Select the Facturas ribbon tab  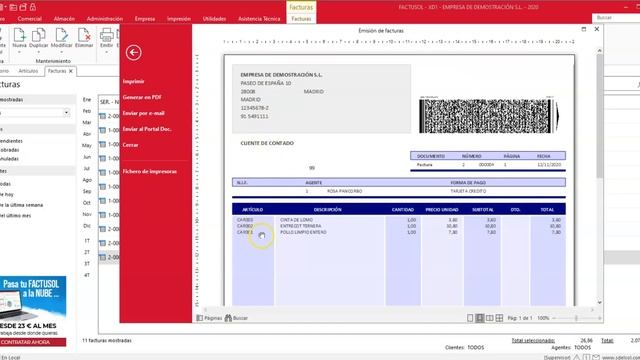tap(301, 19)
